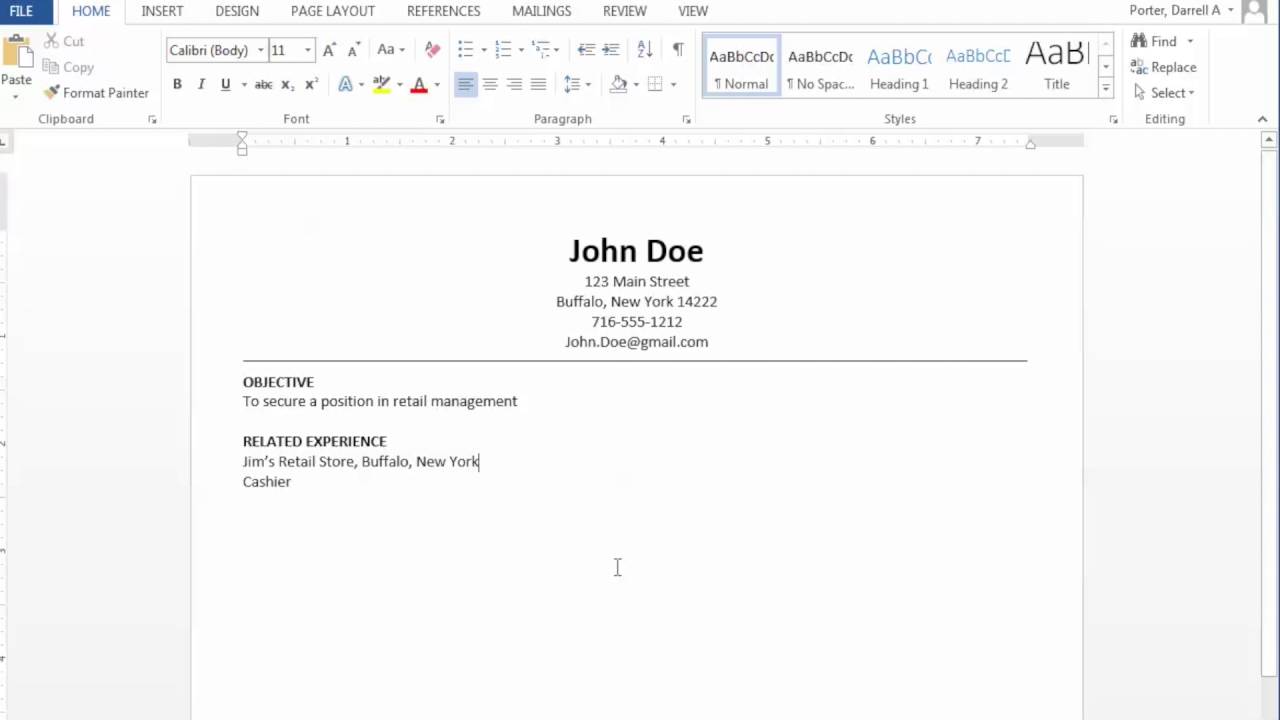1280x720 pixels.
Task: Center align the paragraph
Action: tap(490, 85)
